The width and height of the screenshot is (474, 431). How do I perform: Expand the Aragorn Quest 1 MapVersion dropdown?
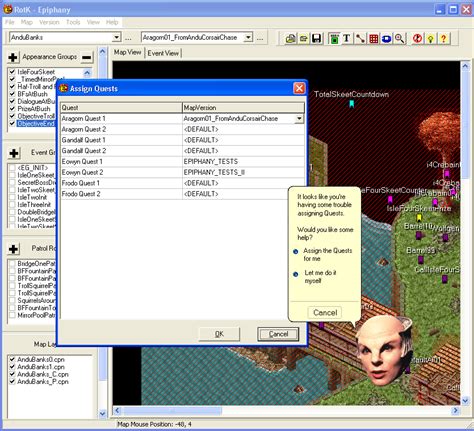299,119
